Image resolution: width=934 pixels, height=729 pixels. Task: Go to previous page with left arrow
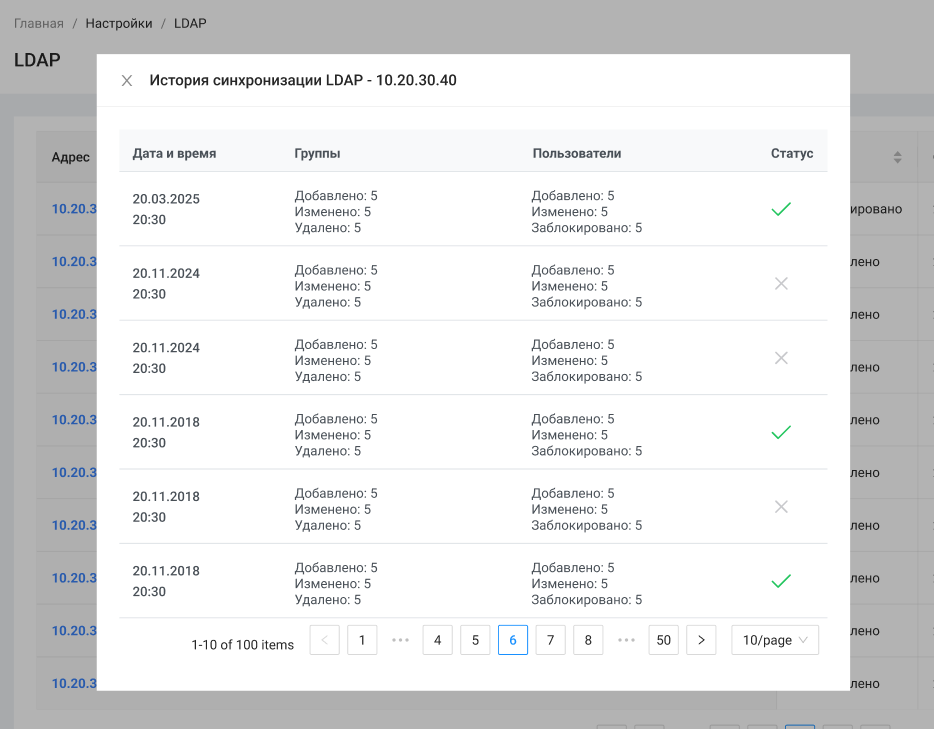pyautogui.click(x=325, y=640)
